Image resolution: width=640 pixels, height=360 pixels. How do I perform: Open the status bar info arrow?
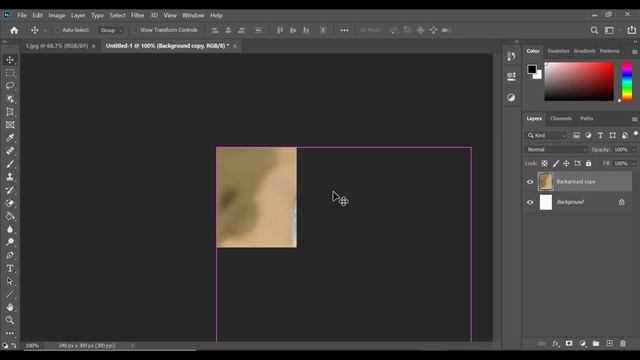(132, 346)
